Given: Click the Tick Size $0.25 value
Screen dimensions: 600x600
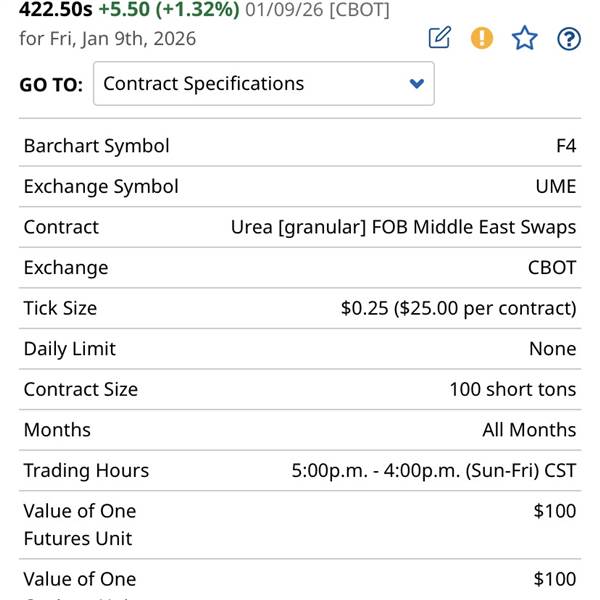Looking at the screenshot, I should (458, 308).
